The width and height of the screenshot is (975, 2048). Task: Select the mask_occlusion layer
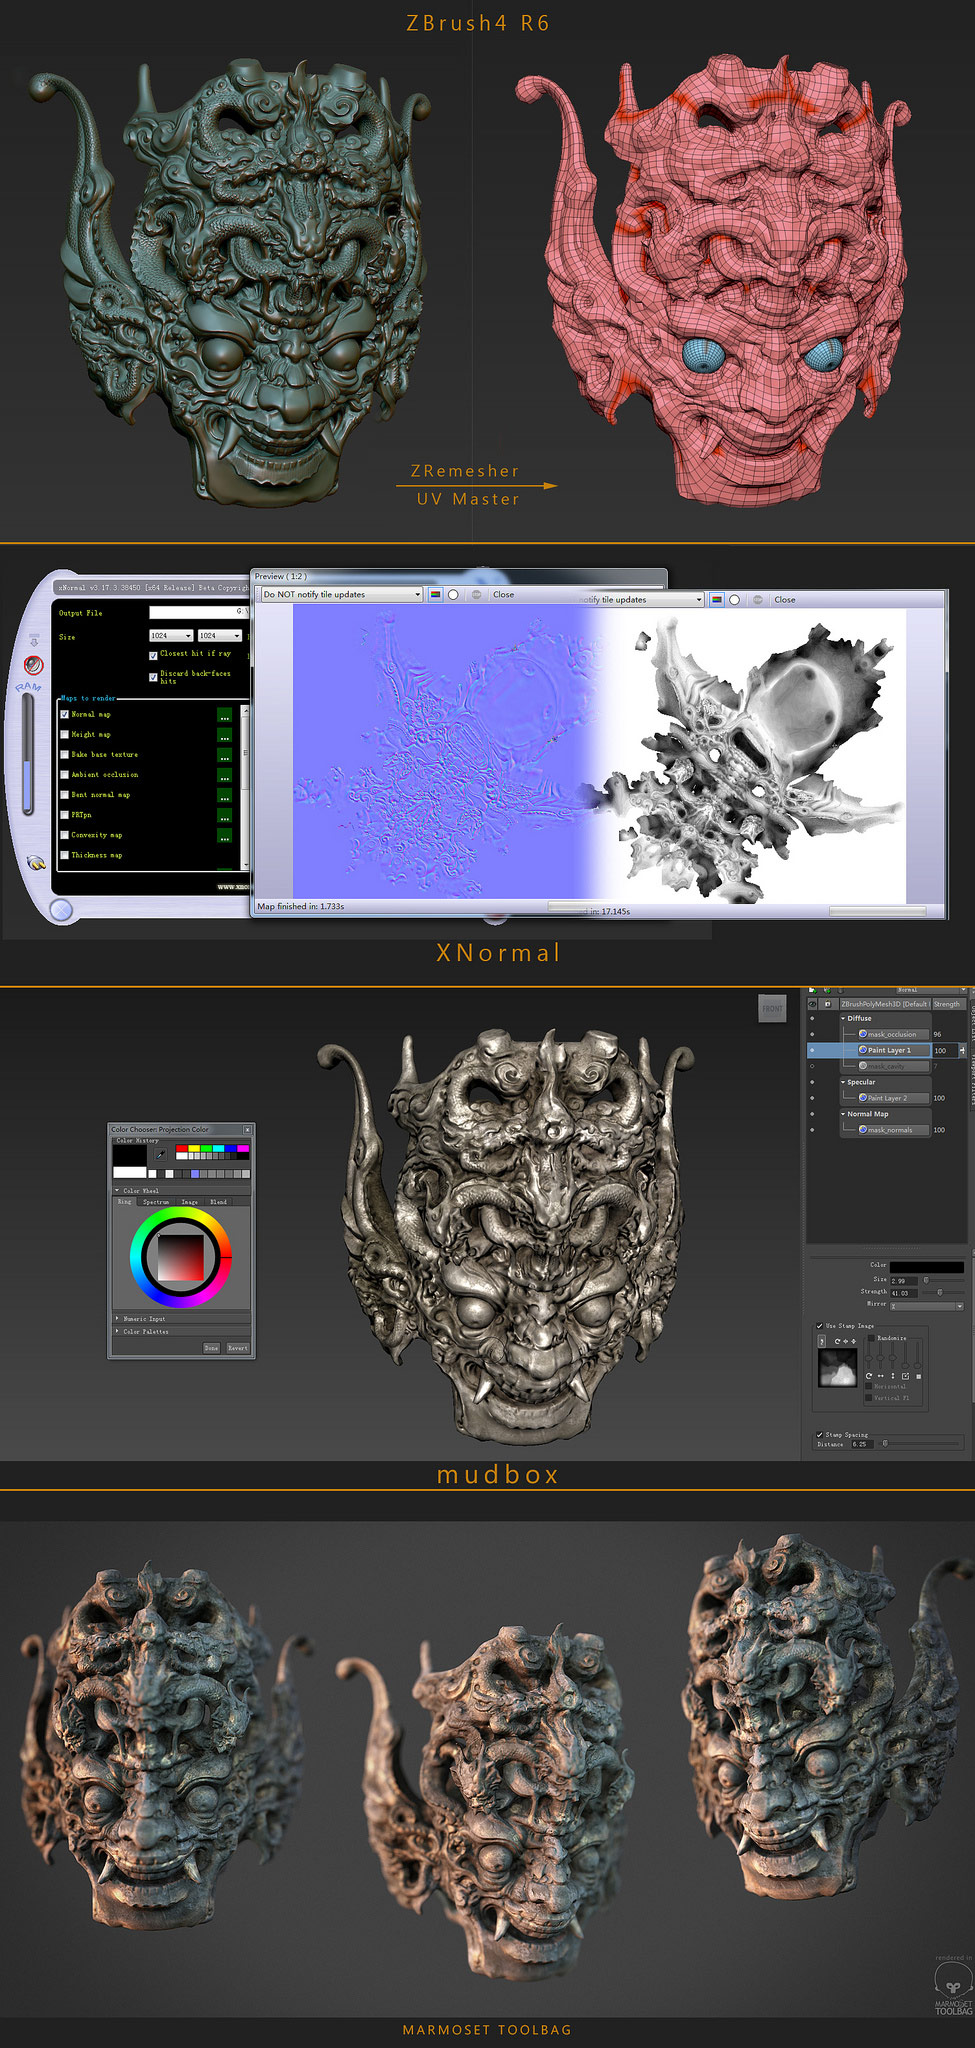tap(893, 1034)
